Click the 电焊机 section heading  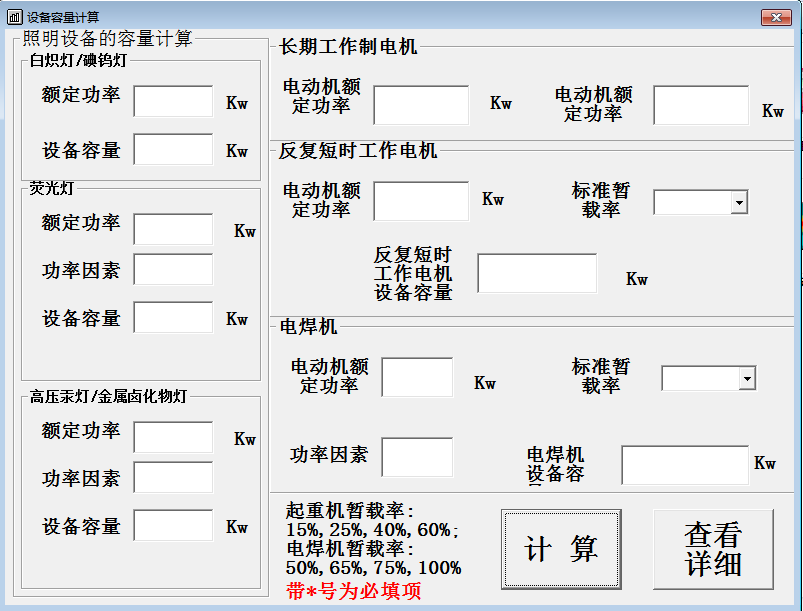pos(308,327)
